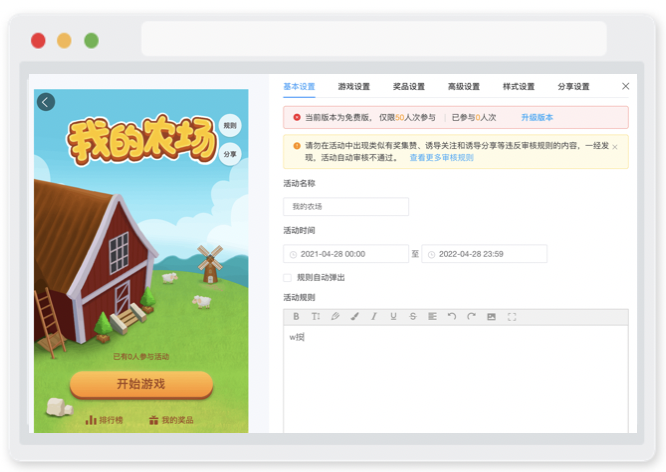Screen dimensions: 666x472
Task: Click the undo icon in editor
Action: pyautogui.click(x=452, y=317)
